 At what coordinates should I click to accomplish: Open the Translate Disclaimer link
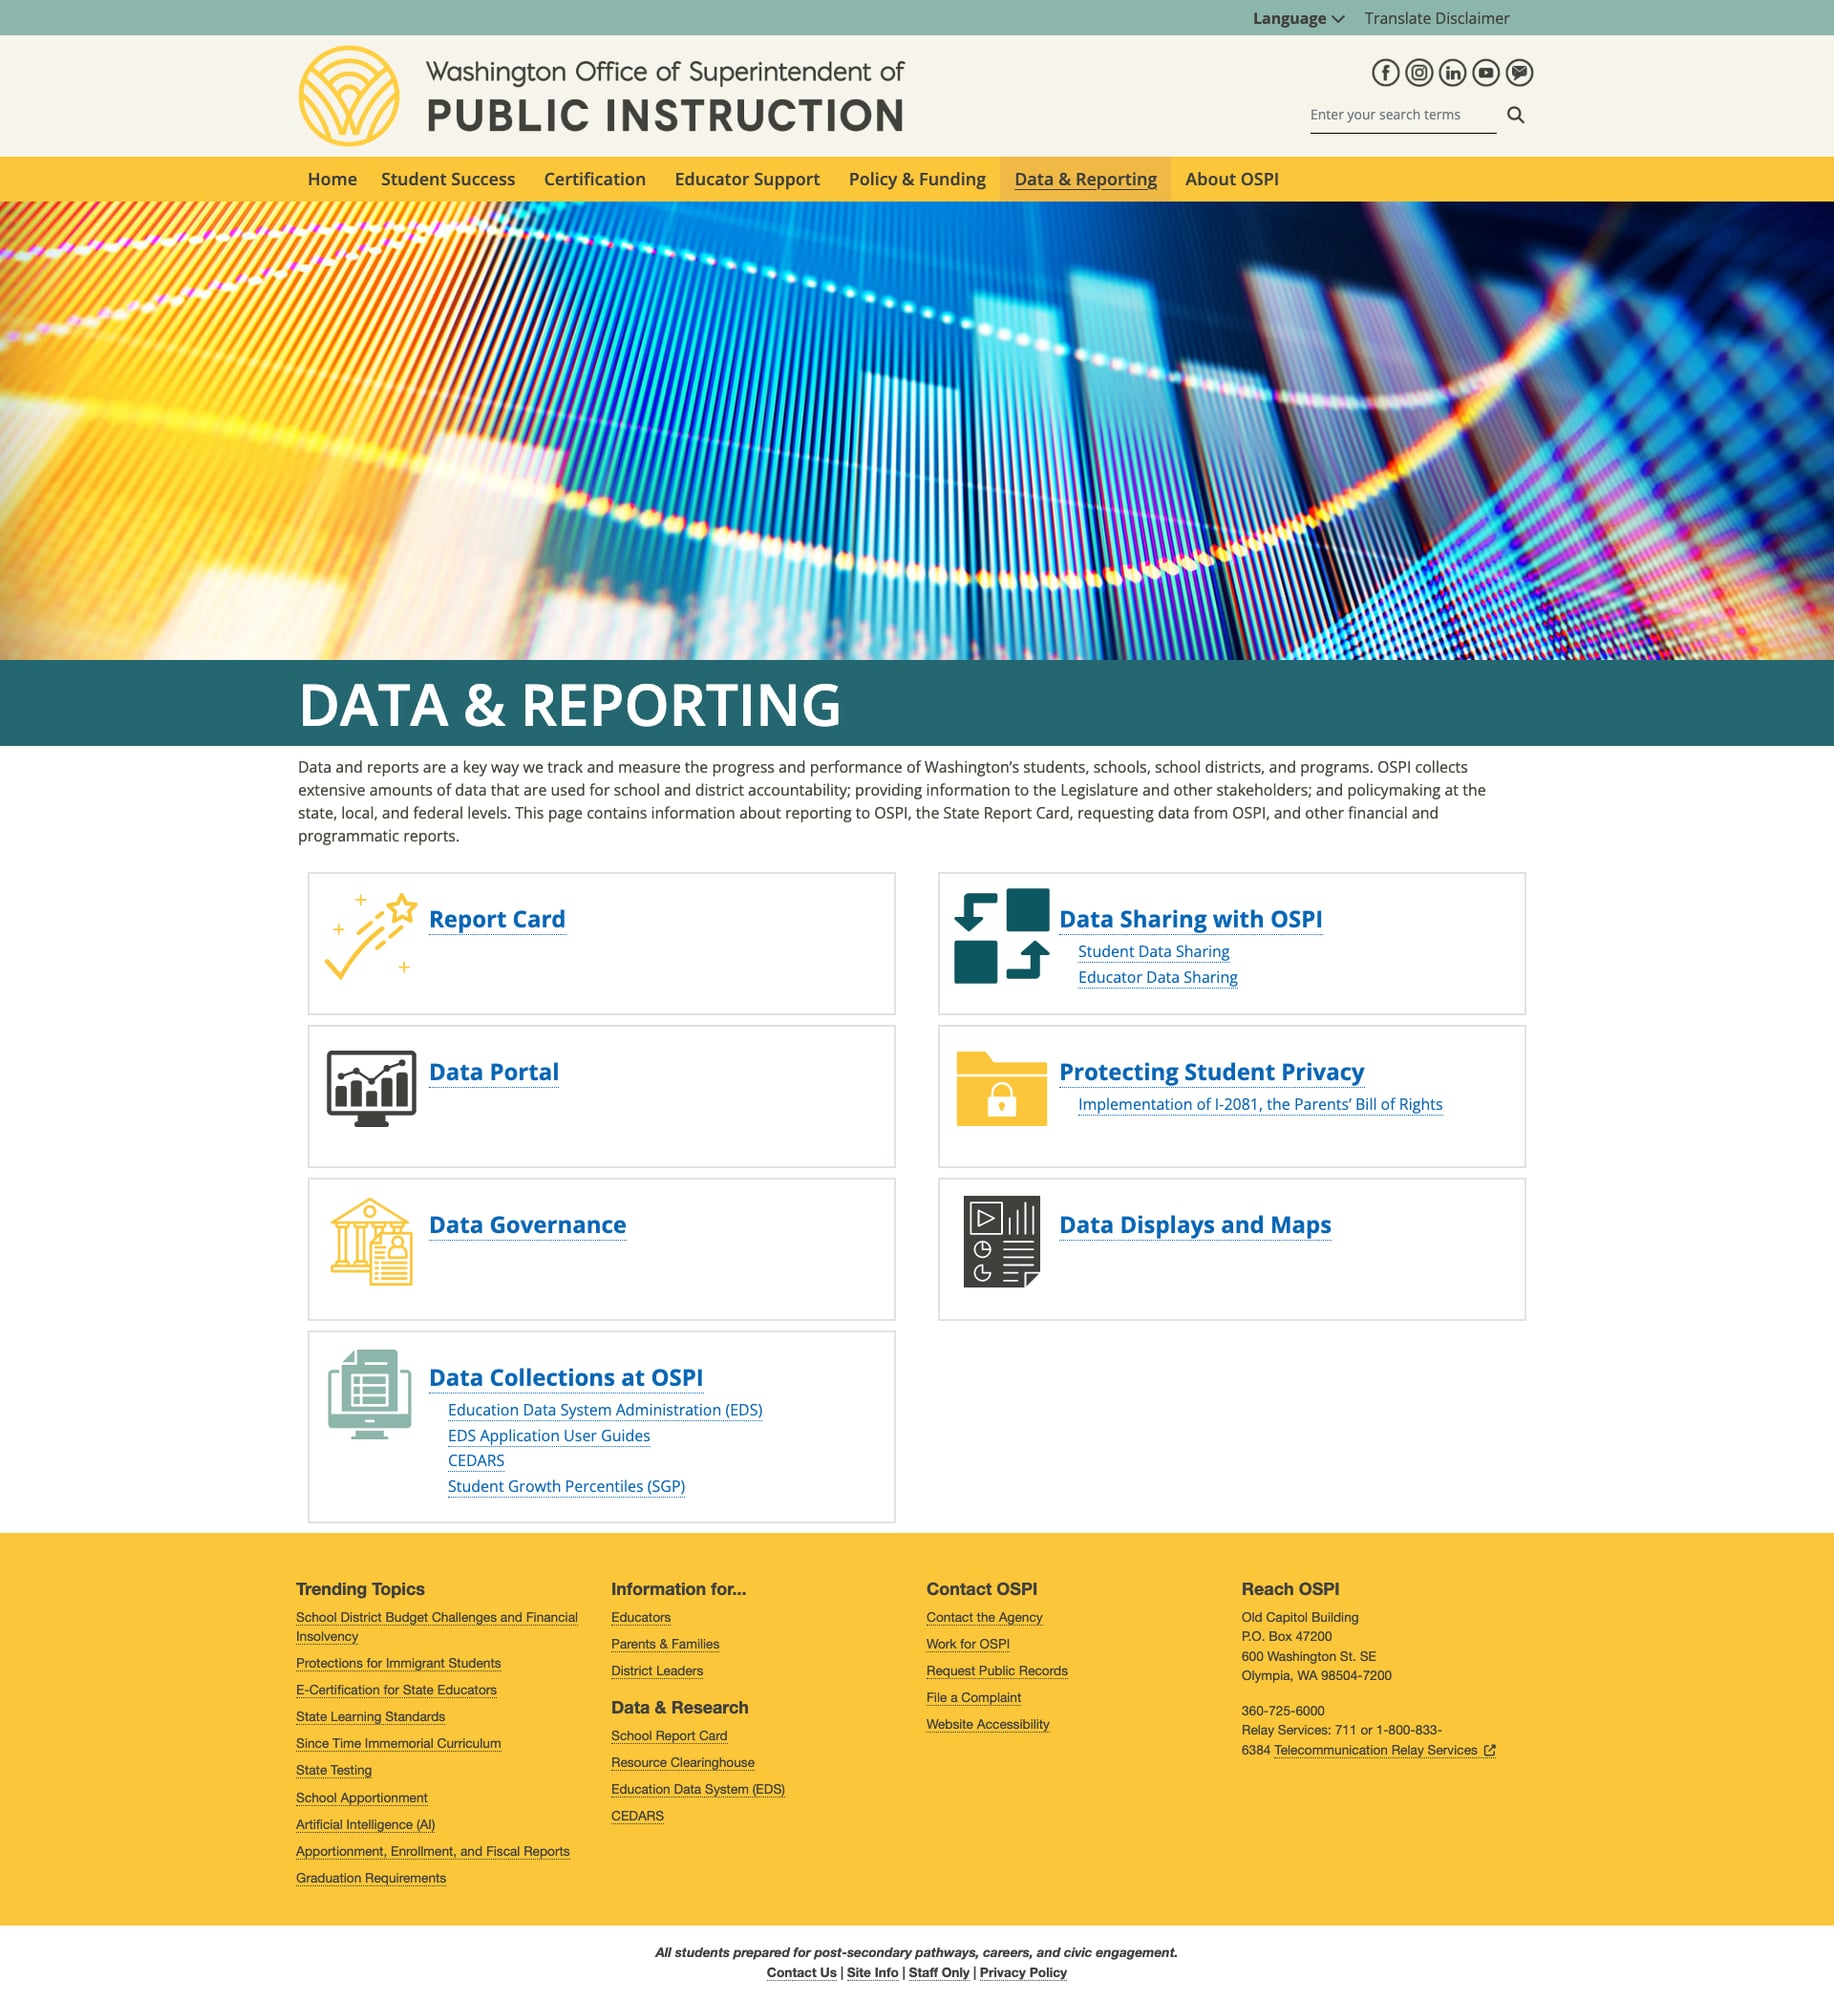[x=1436, y=18]
